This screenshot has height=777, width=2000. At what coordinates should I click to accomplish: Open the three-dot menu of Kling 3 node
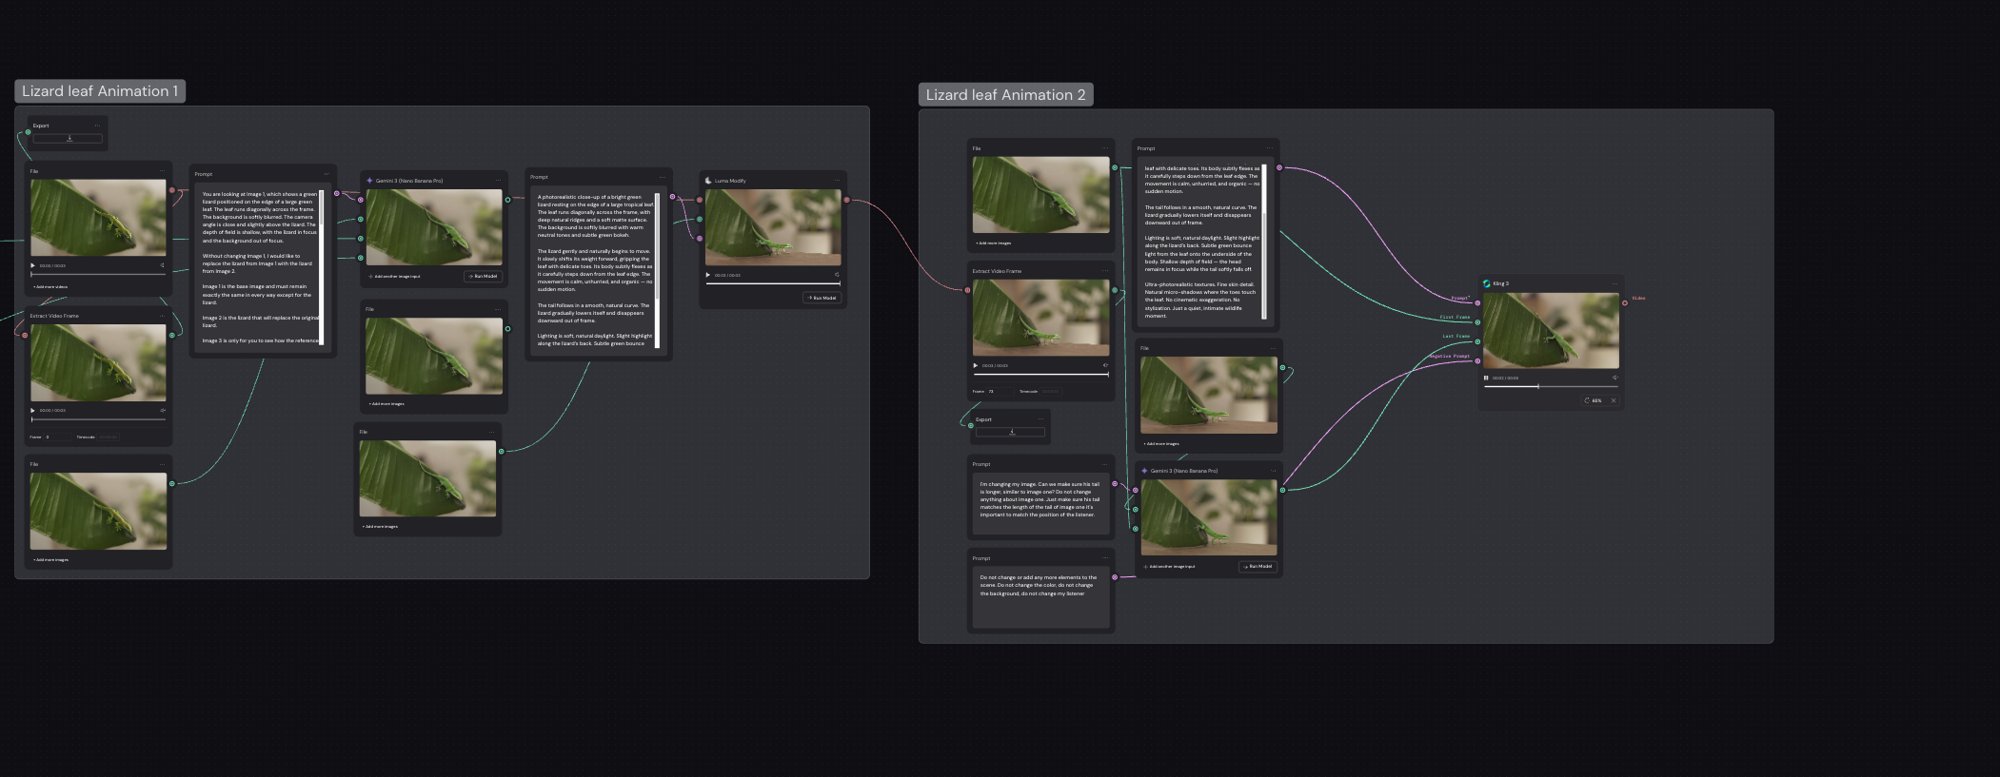pyautogui.click(x=1614, y=283)
